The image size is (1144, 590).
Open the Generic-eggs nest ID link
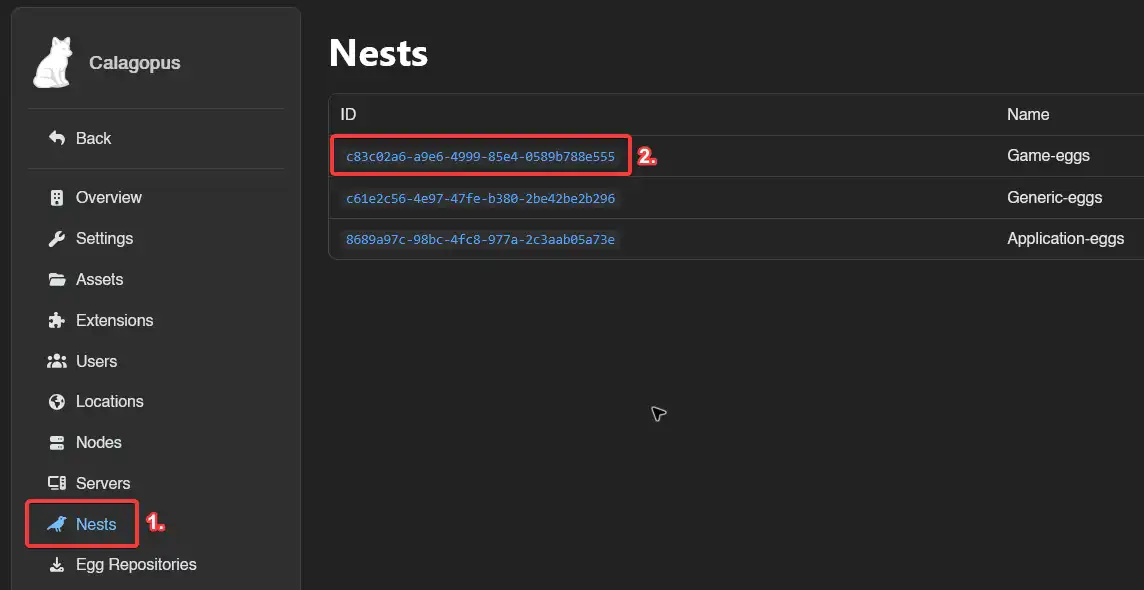click(480, 199)
